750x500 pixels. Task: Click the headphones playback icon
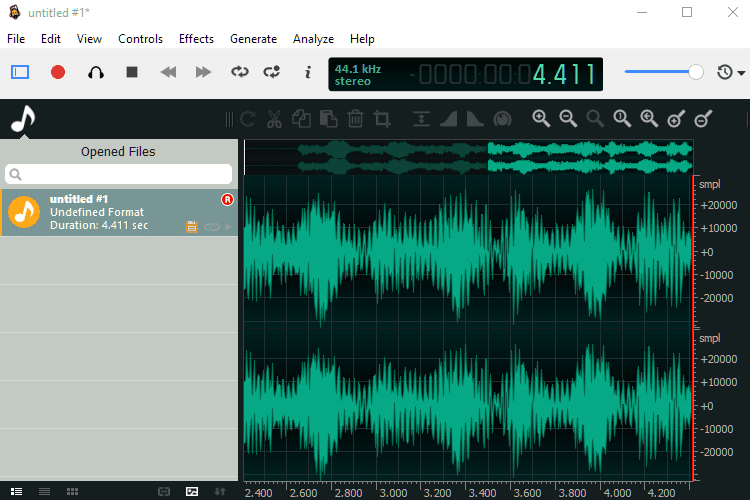96,72
